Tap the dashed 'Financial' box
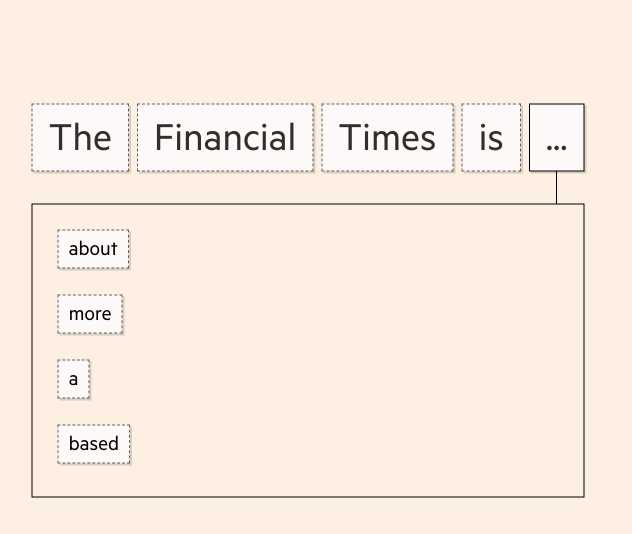 coord(225,137)
